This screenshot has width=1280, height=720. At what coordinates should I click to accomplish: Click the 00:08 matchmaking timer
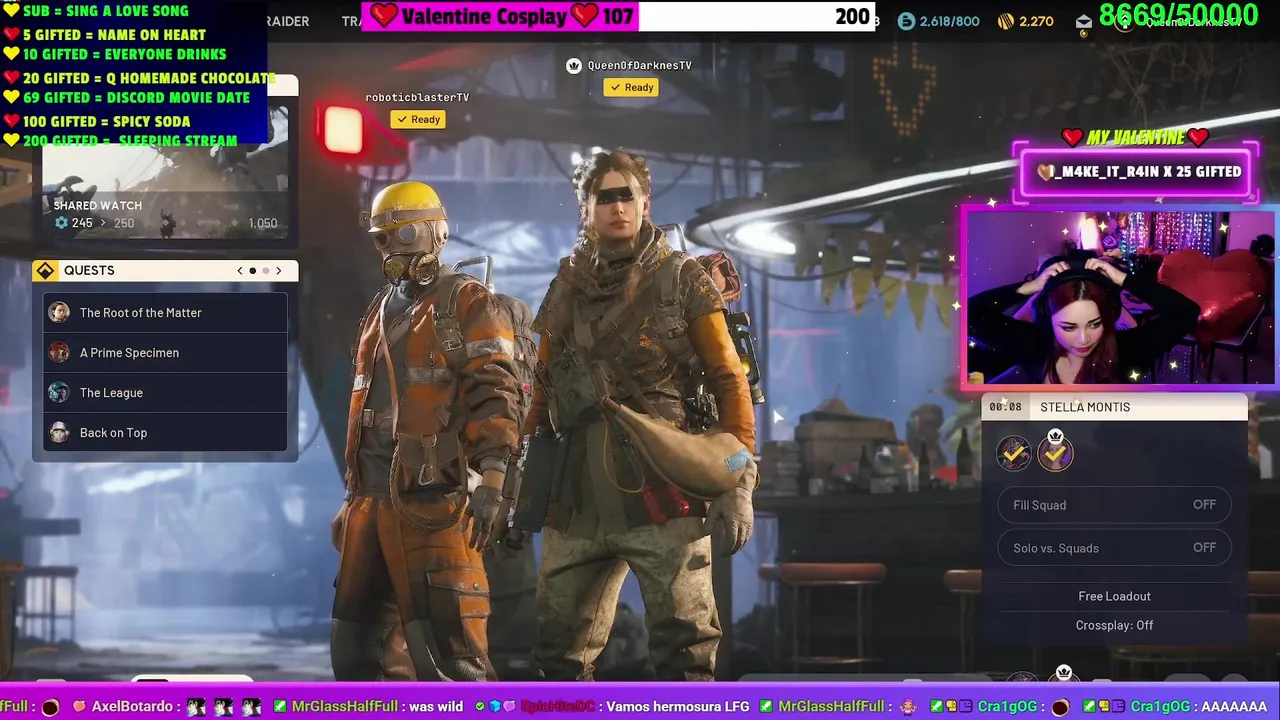[x=1005, y=407]
